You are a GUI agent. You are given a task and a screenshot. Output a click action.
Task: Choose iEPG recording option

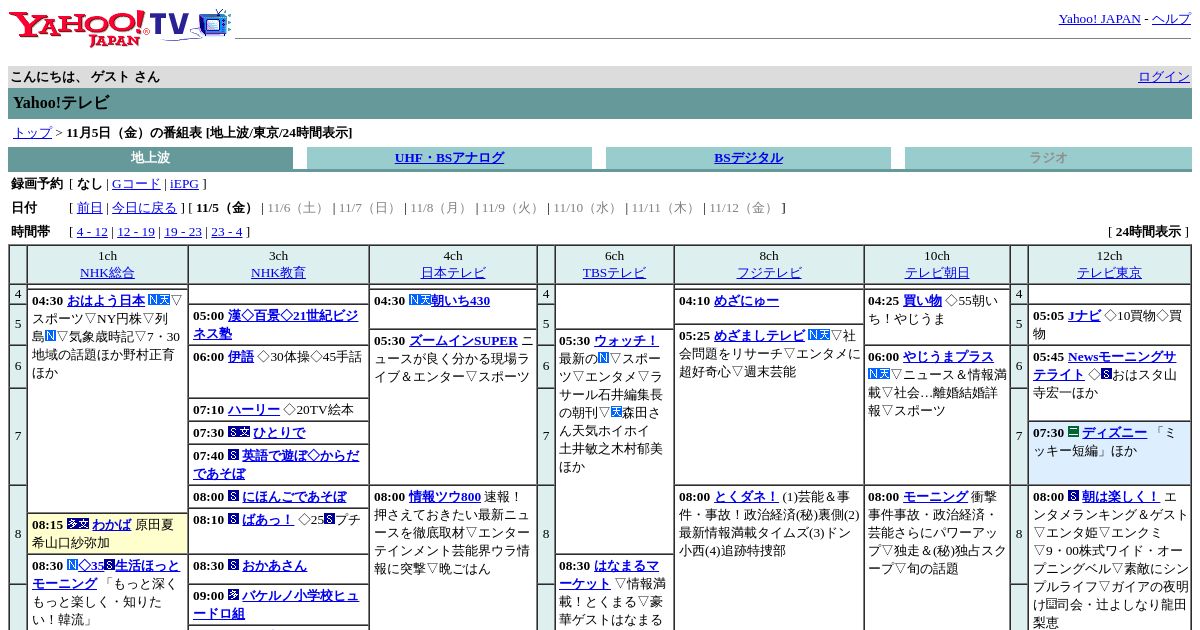click(184, 184)
